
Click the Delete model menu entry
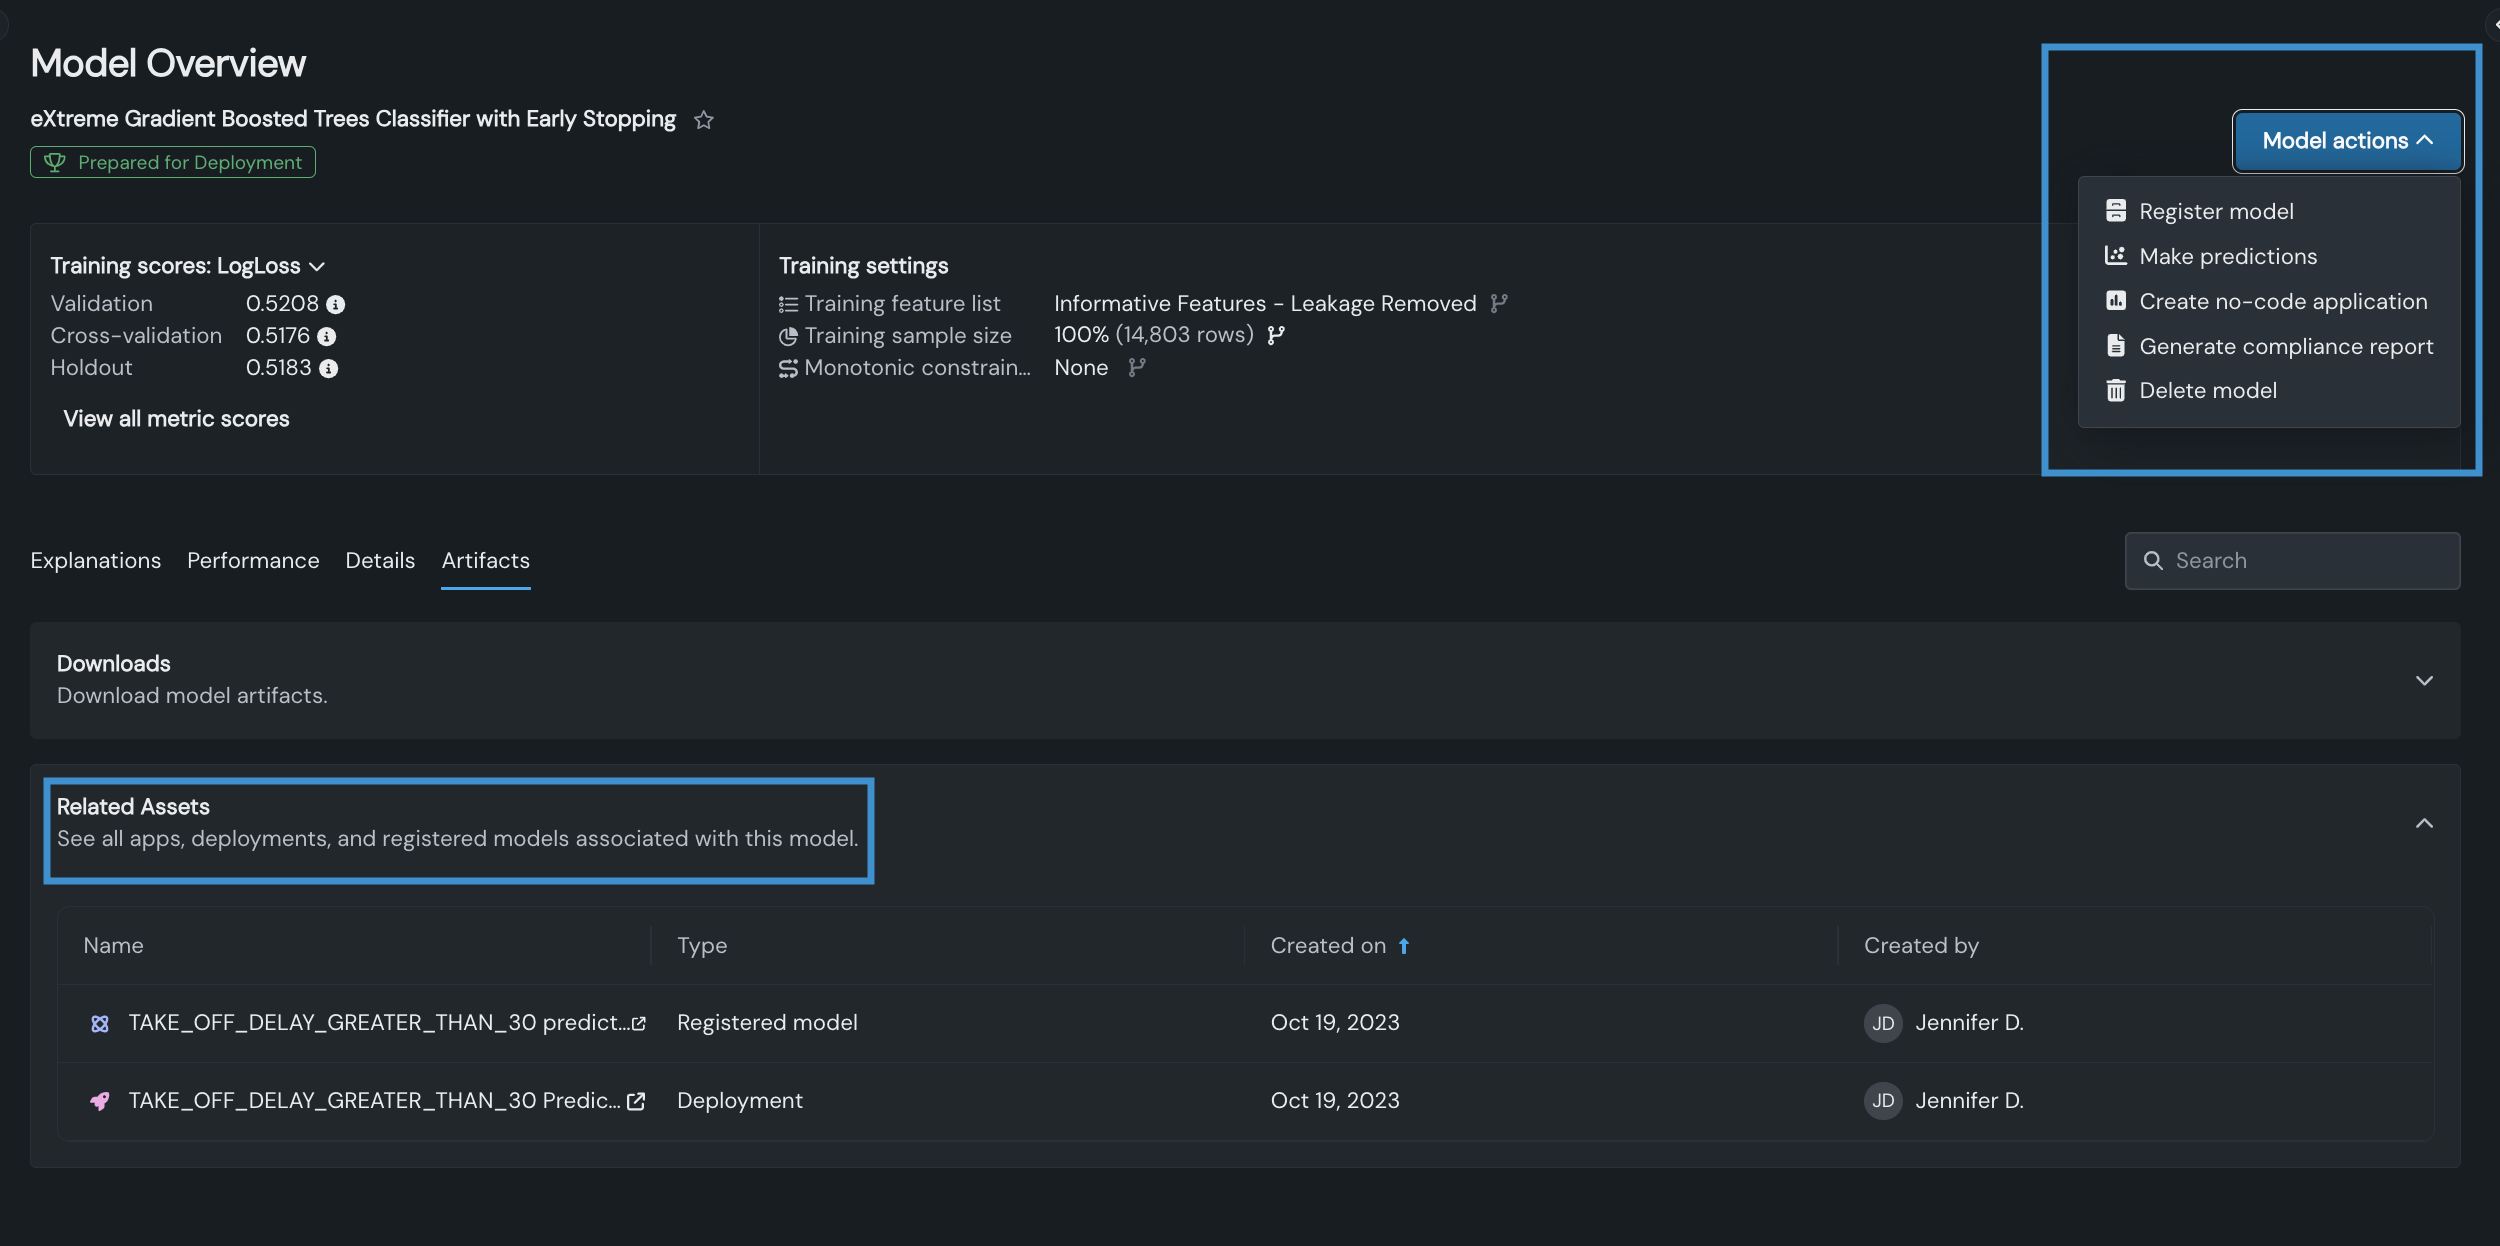click(x=2207, y=391)
